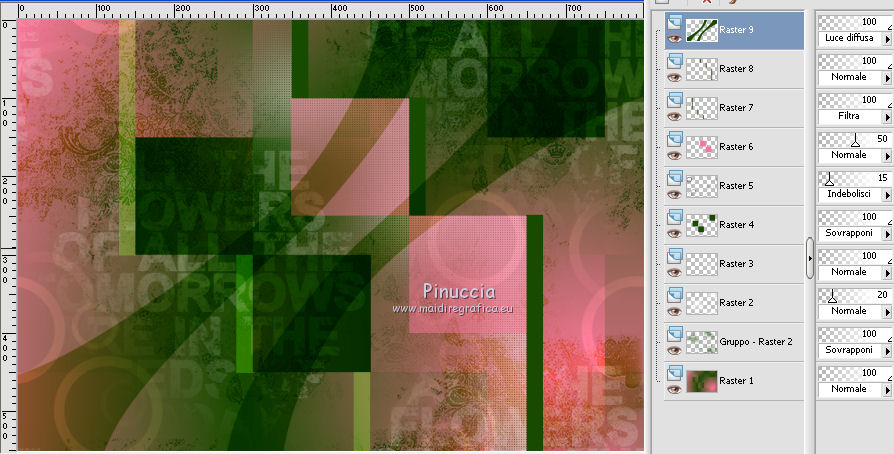Click the raster layer type icon for Raster 4
The image size is (894, 454).
674,217
